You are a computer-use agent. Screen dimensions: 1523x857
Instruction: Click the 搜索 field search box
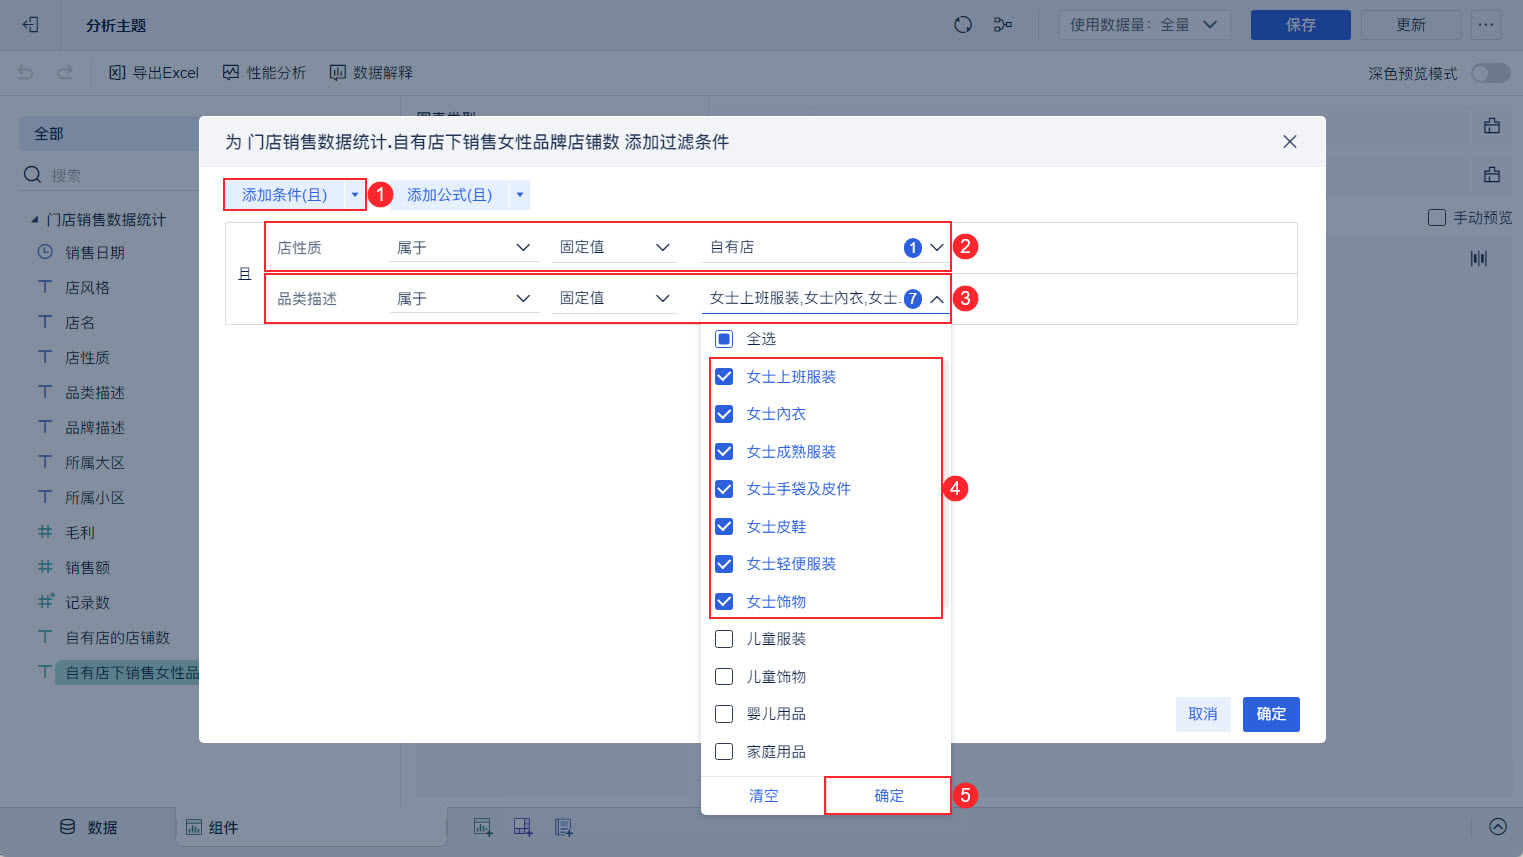110,175
